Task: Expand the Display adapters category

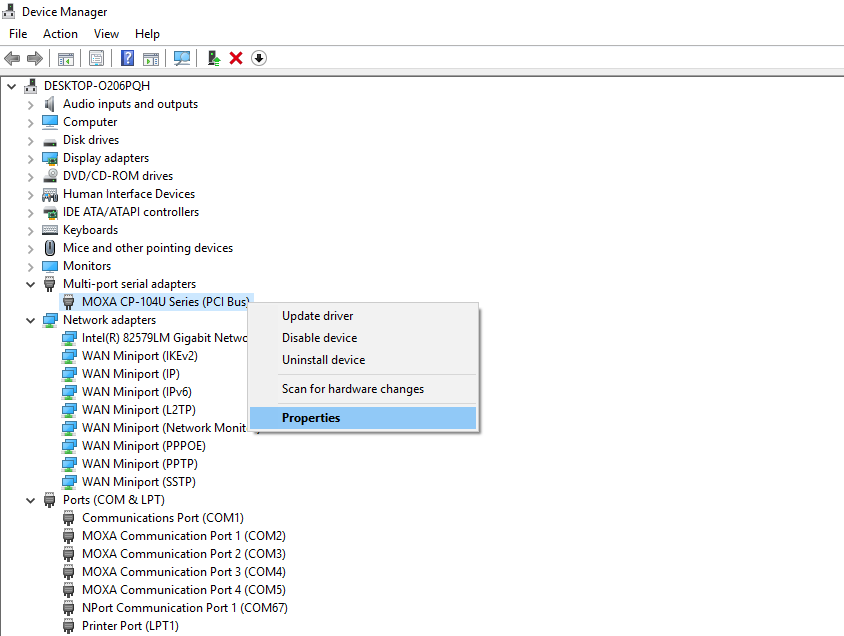Action: click(30, 157)
